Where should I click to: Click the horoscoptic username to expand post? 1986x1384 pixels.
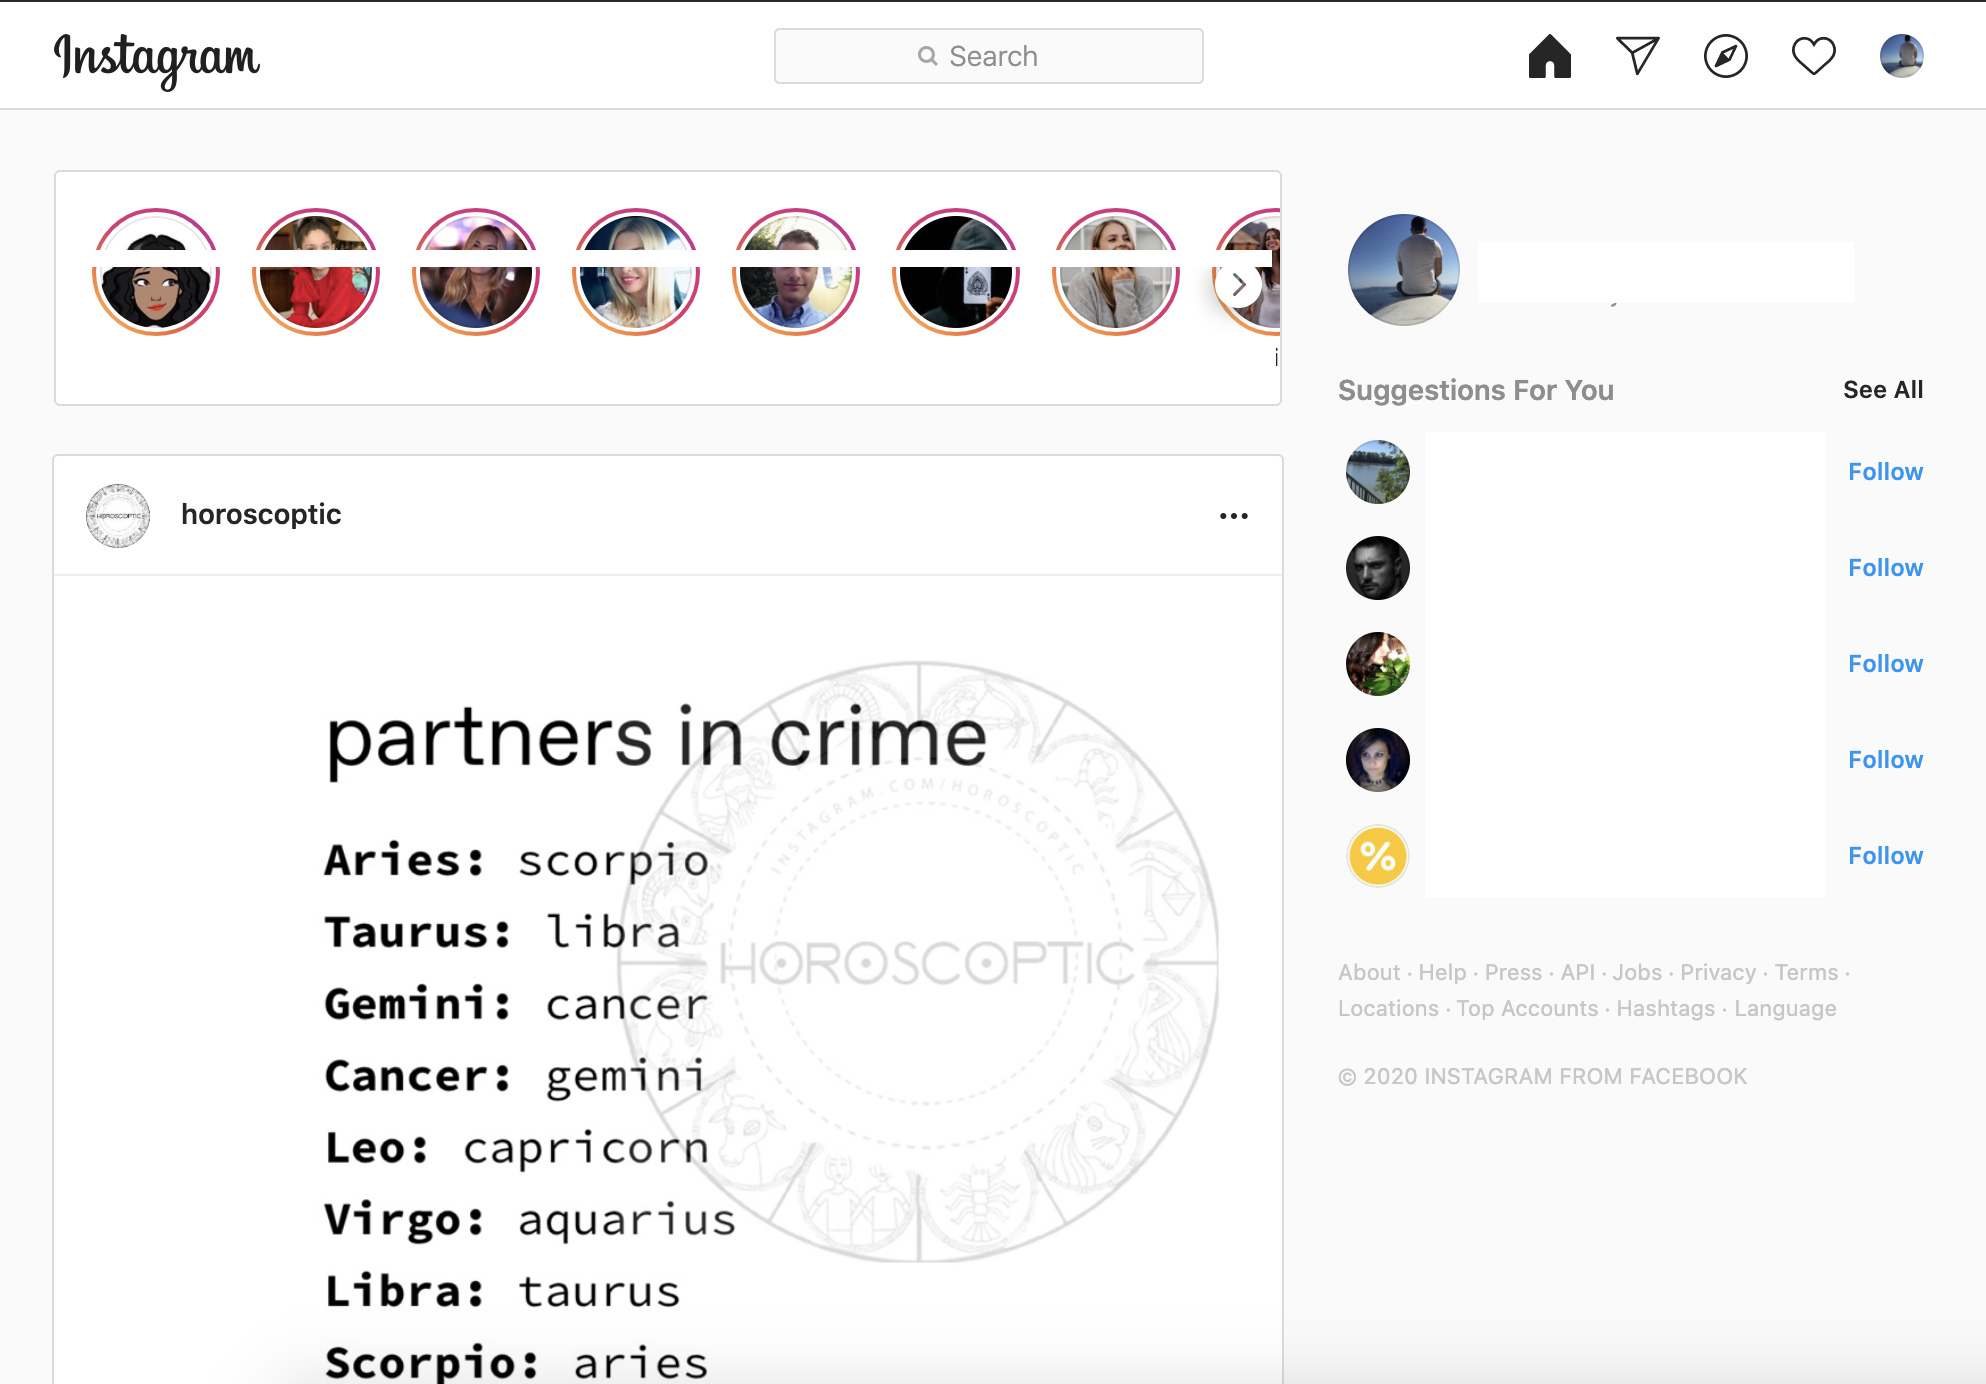pos(258,515)
